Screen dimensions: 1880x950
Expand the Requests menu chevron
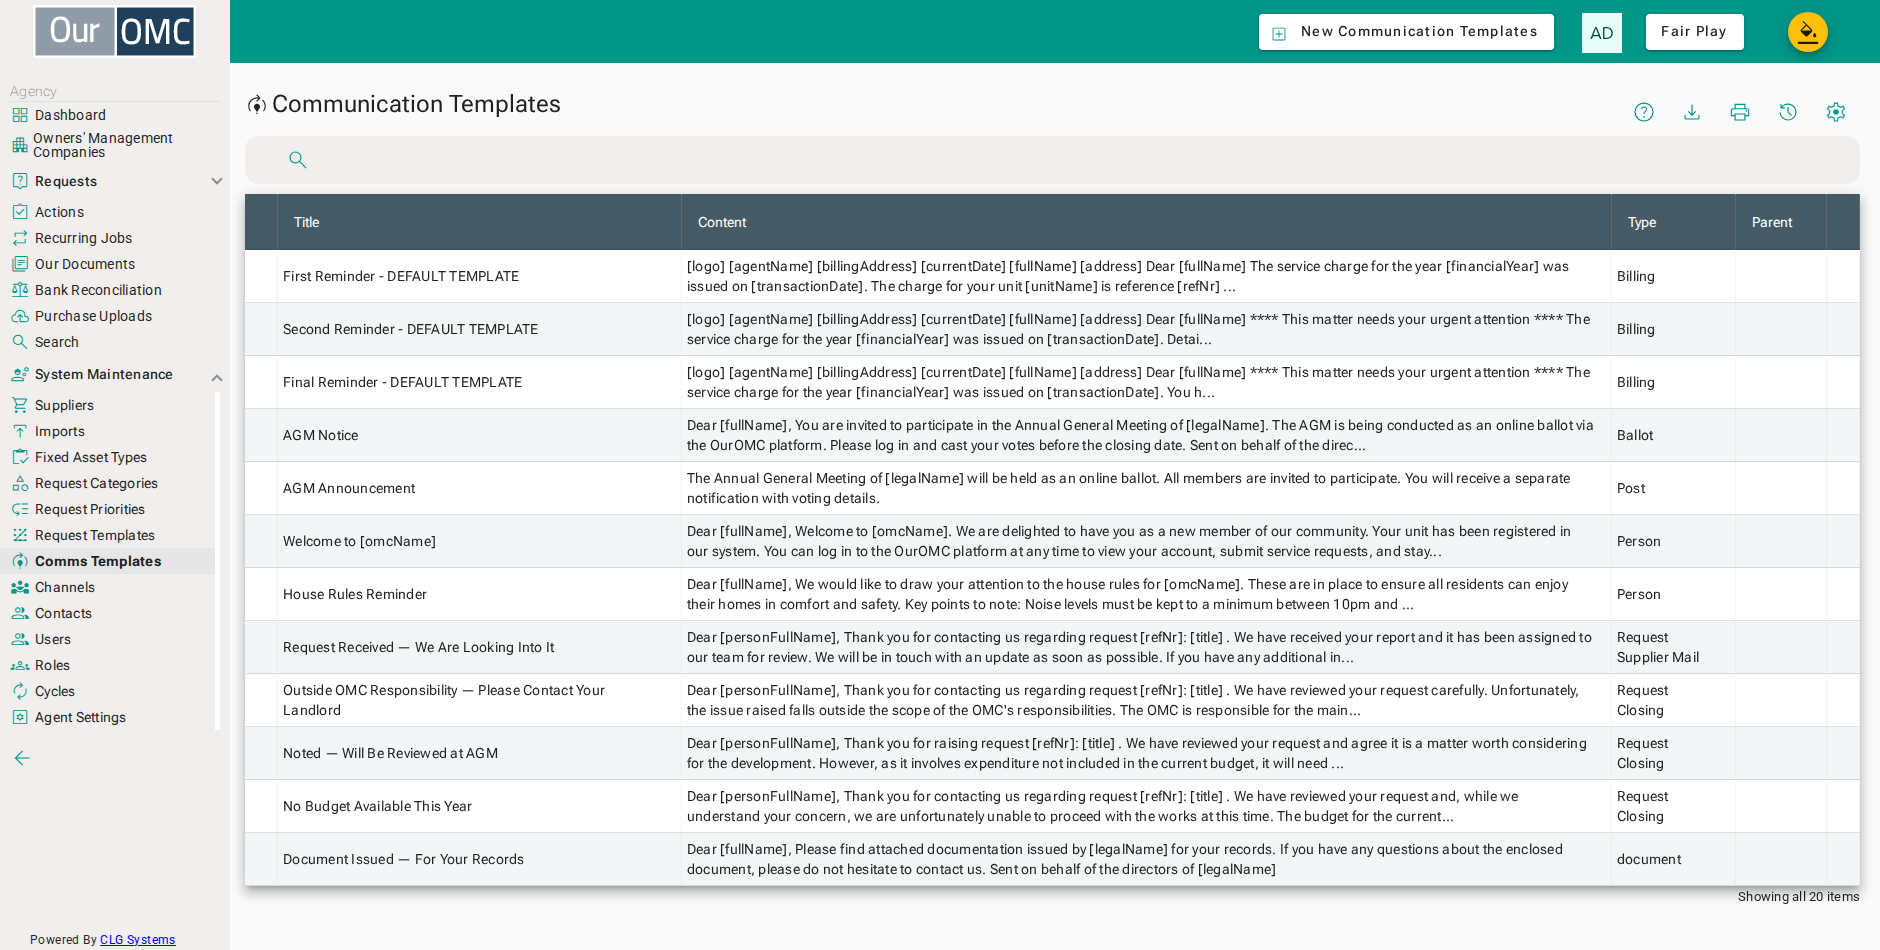217,181
